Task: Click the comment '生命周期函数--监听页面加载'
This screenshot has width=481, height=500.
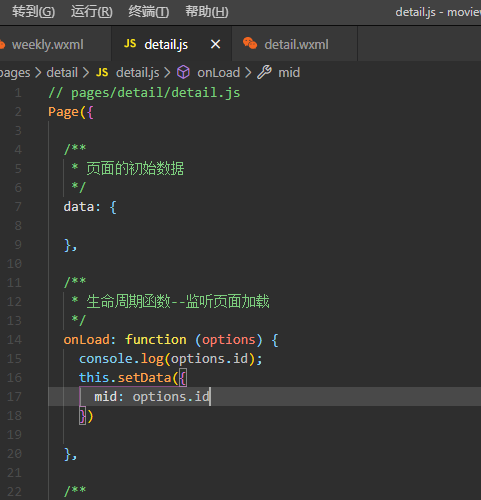Action: (178, 302)
